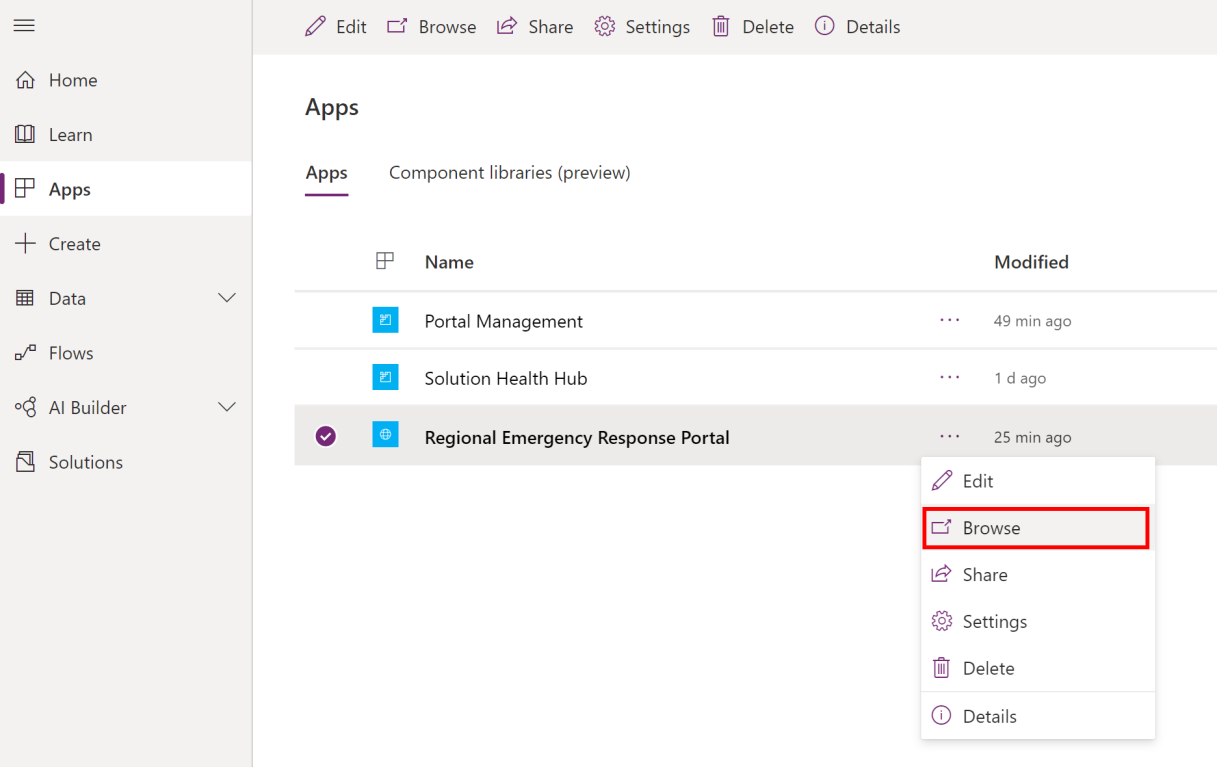
Task: Choose Settings in the context menu
Action: (1037, 622)
